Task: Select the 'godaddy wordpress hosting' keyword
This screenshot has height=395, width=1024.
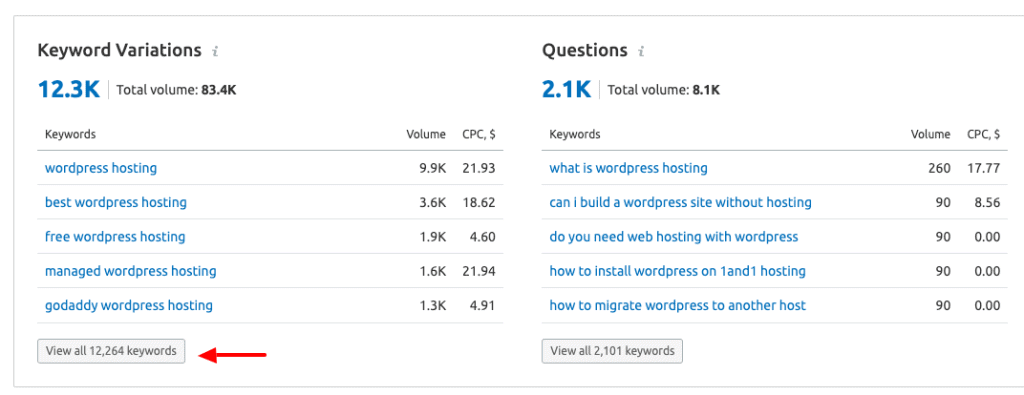Action: [x=129, y=305]
